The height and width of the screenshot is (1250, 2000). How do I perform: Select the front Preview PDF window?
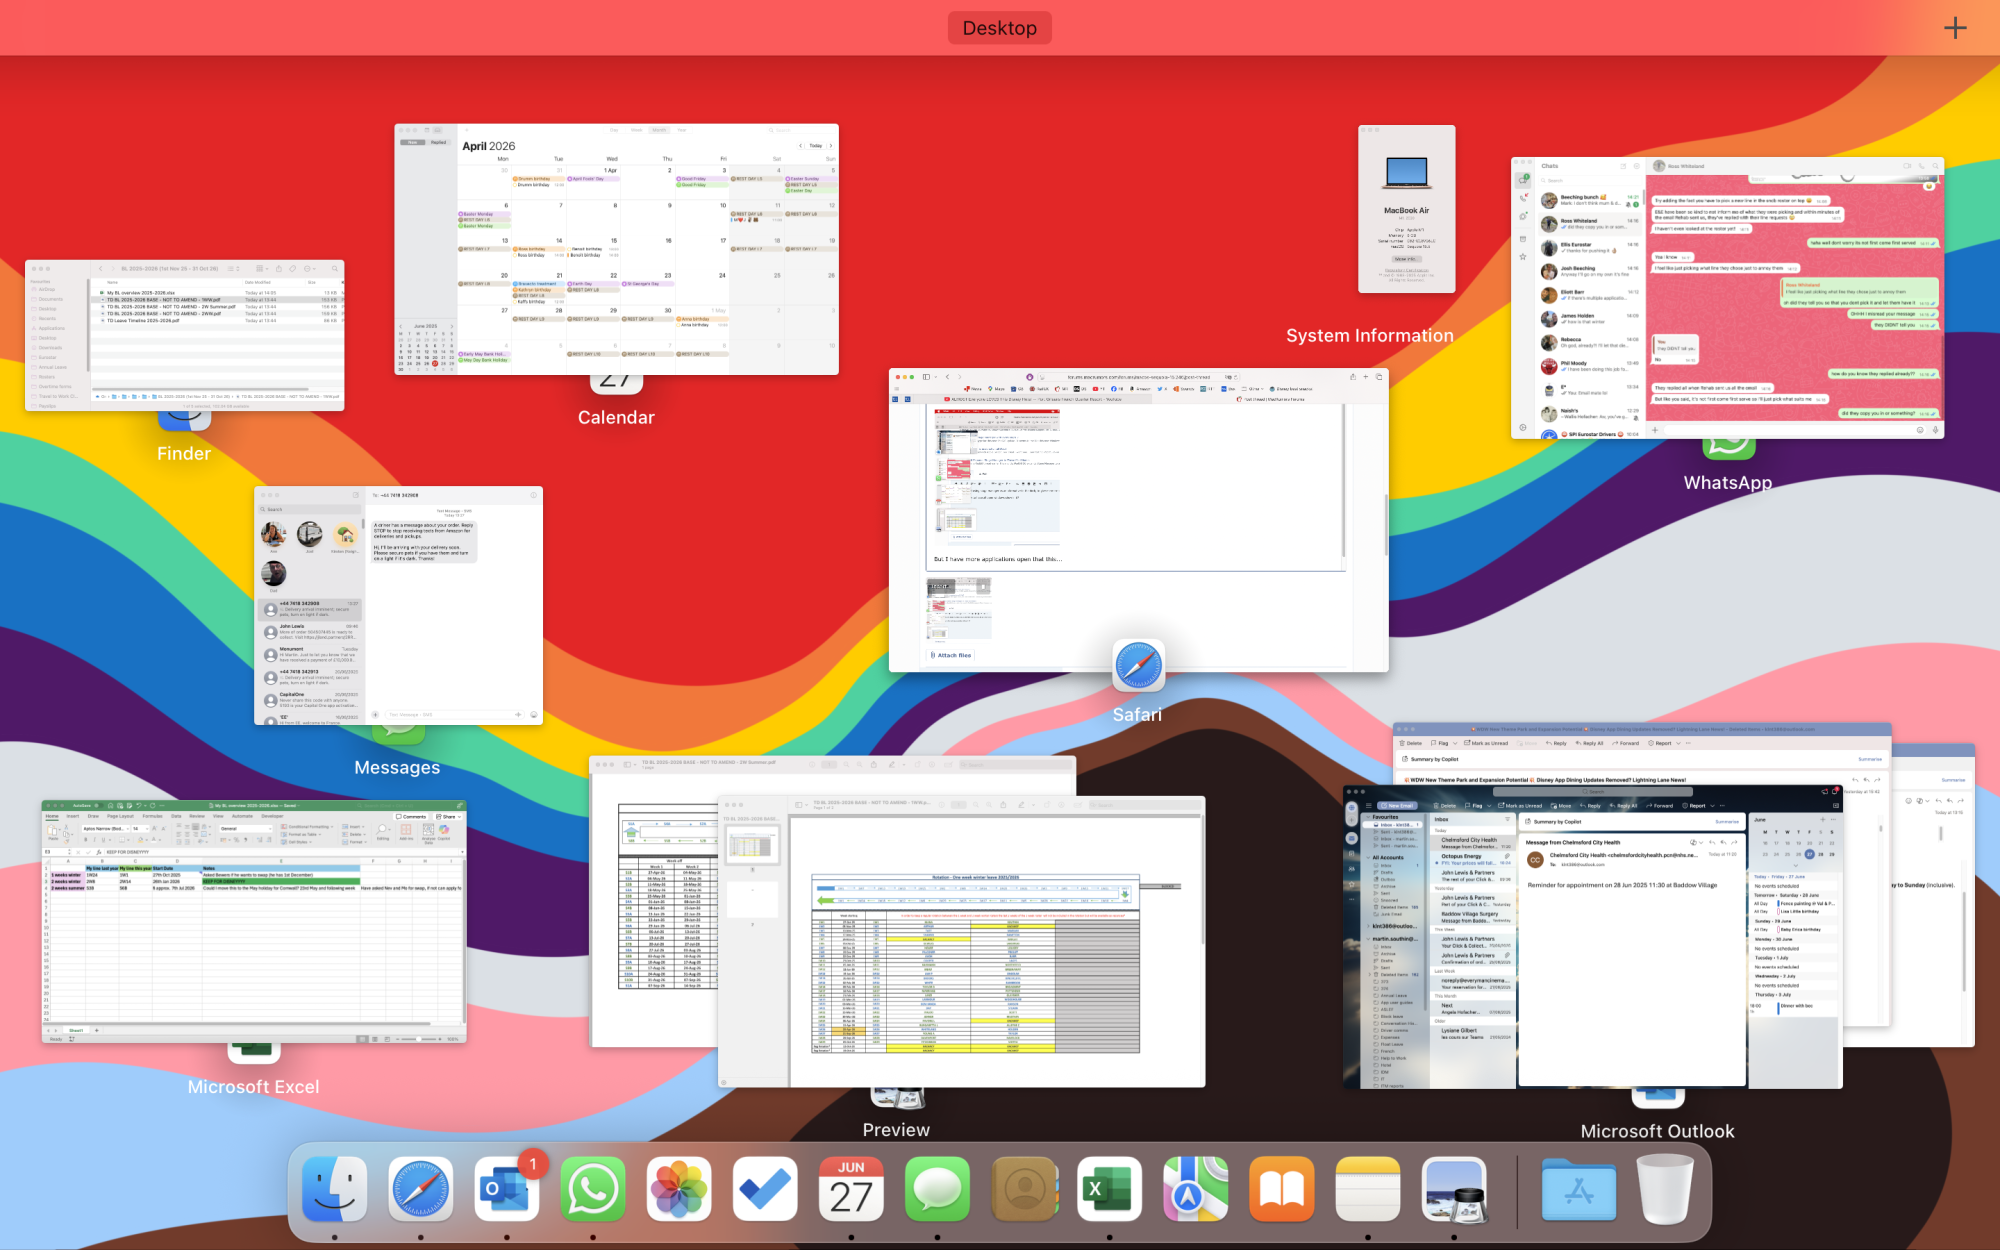point(961,942)
